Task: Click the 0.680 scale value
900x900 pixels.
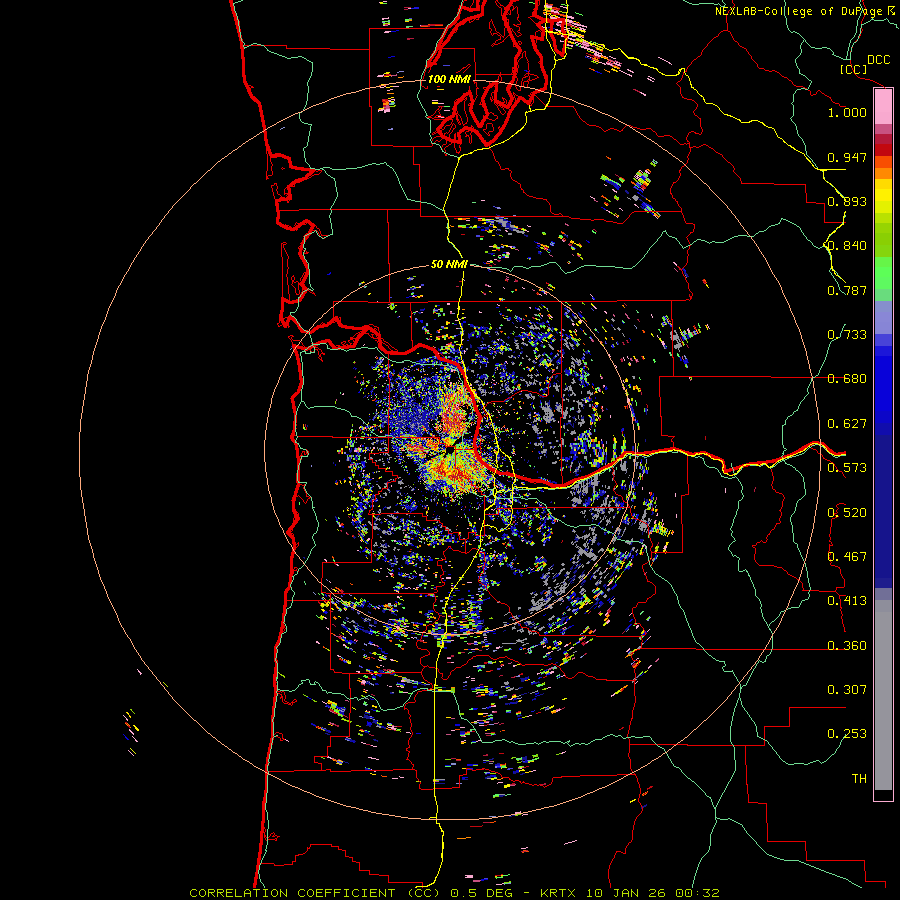Action: pos(847,379)
